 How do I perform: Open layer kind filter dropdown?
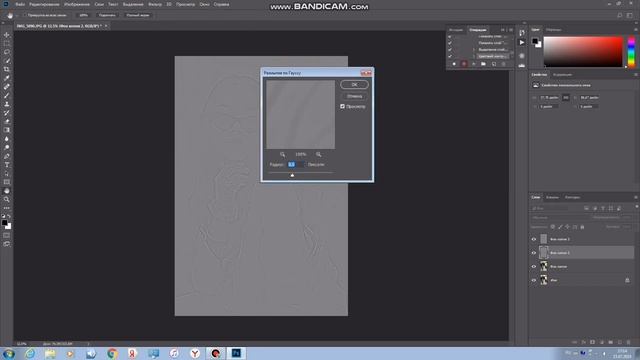(549, 208)
